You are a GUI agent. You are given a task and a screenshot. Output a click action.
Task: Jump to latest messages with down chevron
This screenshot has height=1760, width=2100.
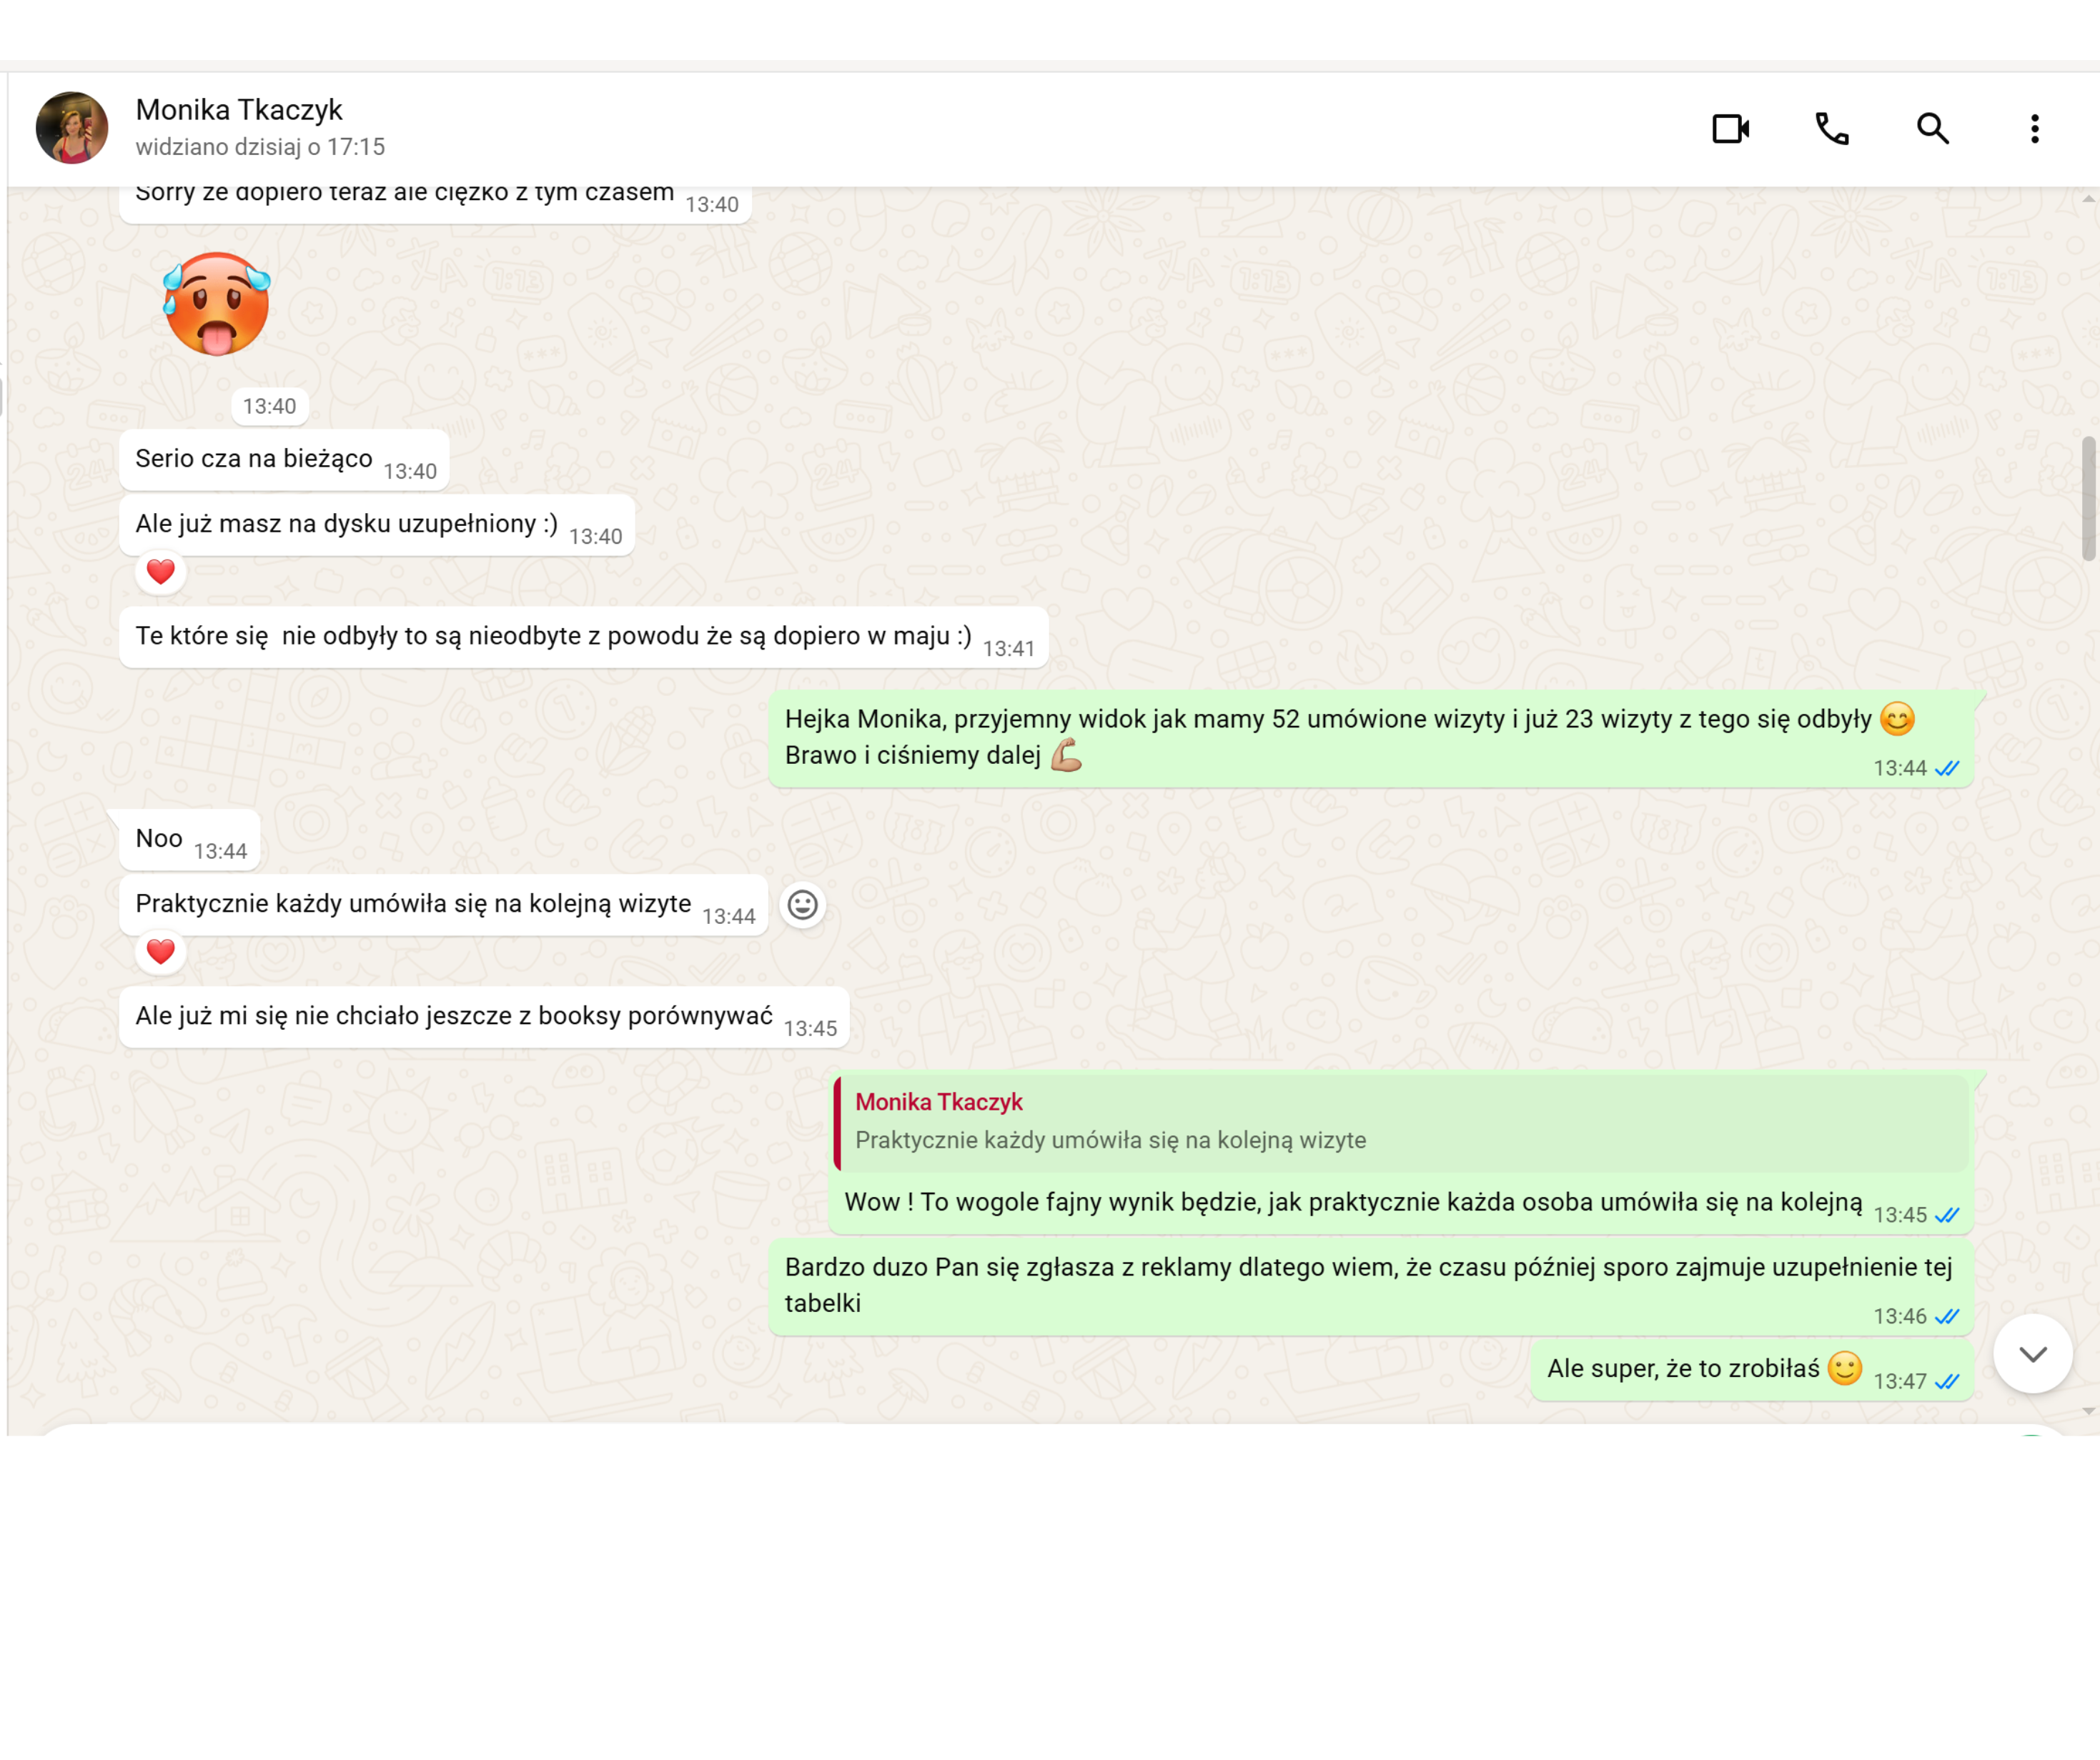(2033, 1355)
